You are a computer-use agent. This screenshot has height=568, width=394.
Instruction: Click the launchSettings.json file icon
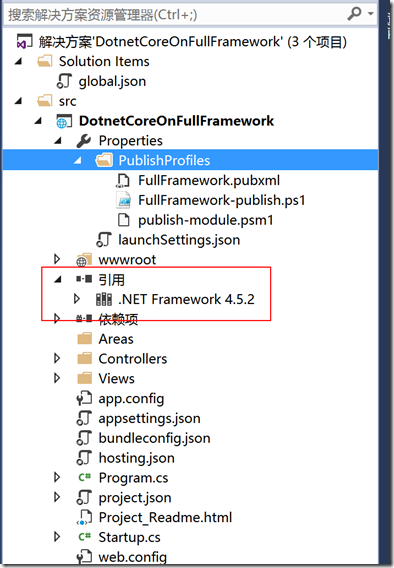point(104,239)
